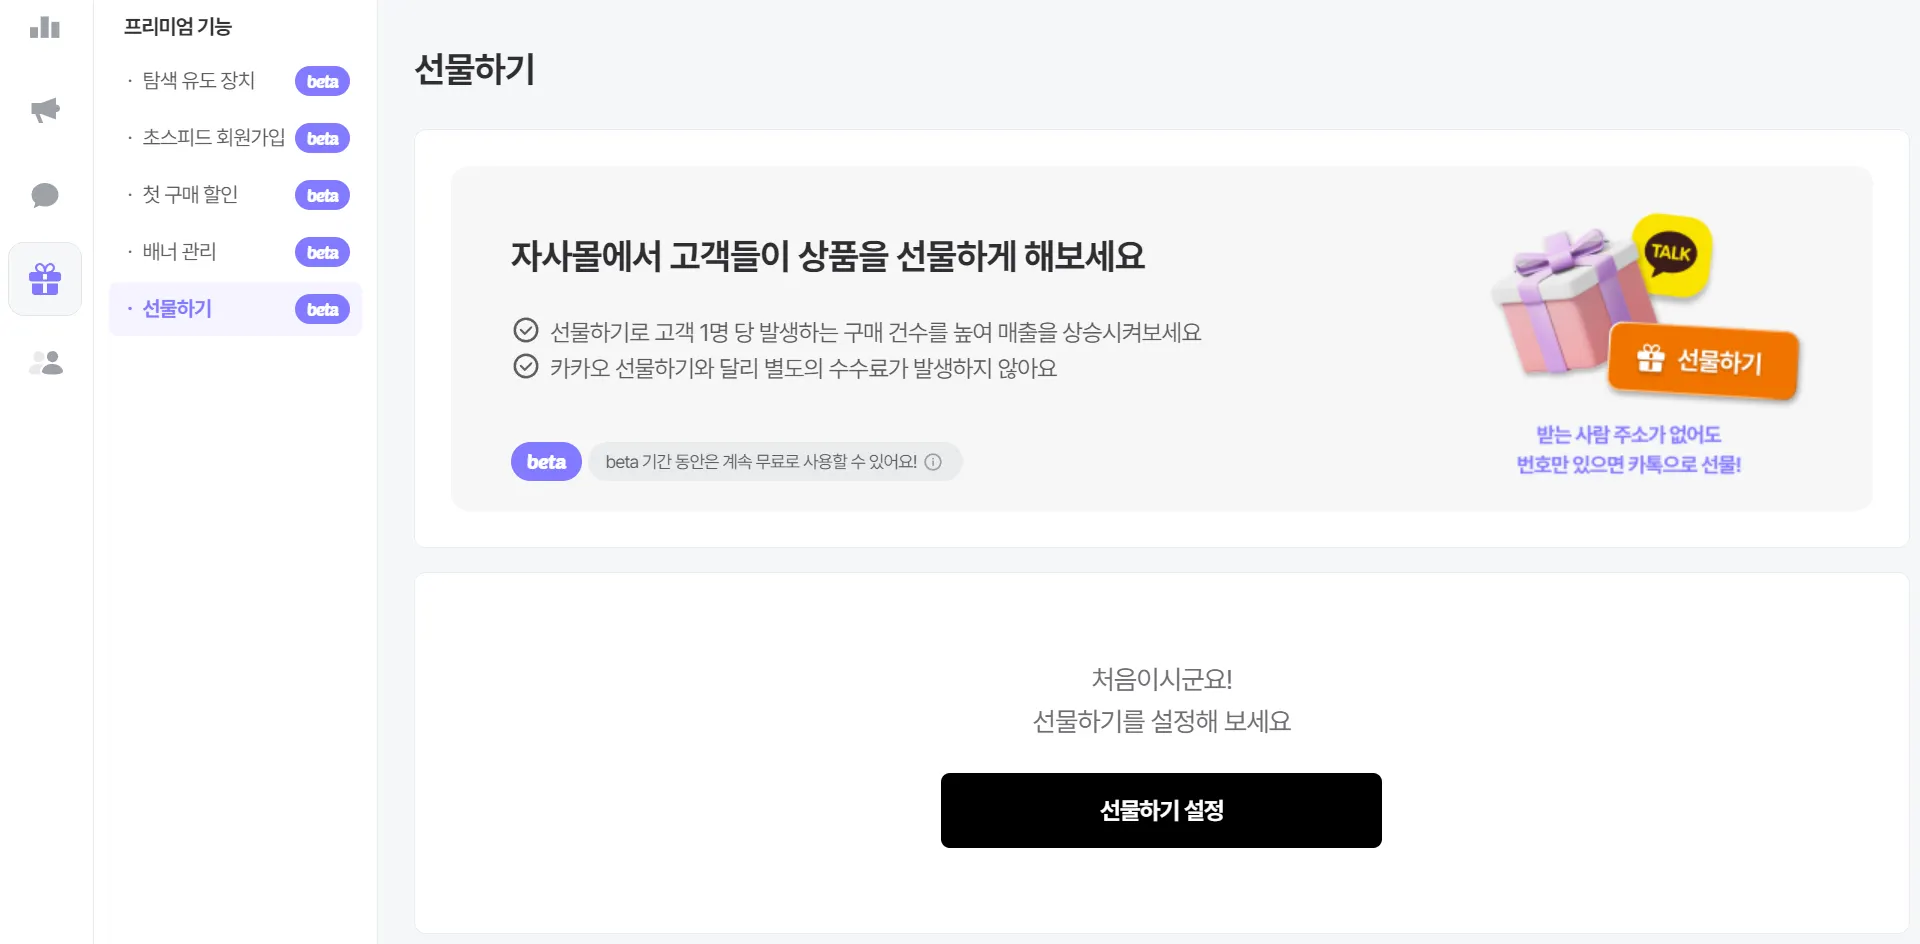Image resolution: width=1920 pixels, height=944 pixels.
Task: Click the first checkmark bullet about 구매 건수
Action: coord(526,330)
